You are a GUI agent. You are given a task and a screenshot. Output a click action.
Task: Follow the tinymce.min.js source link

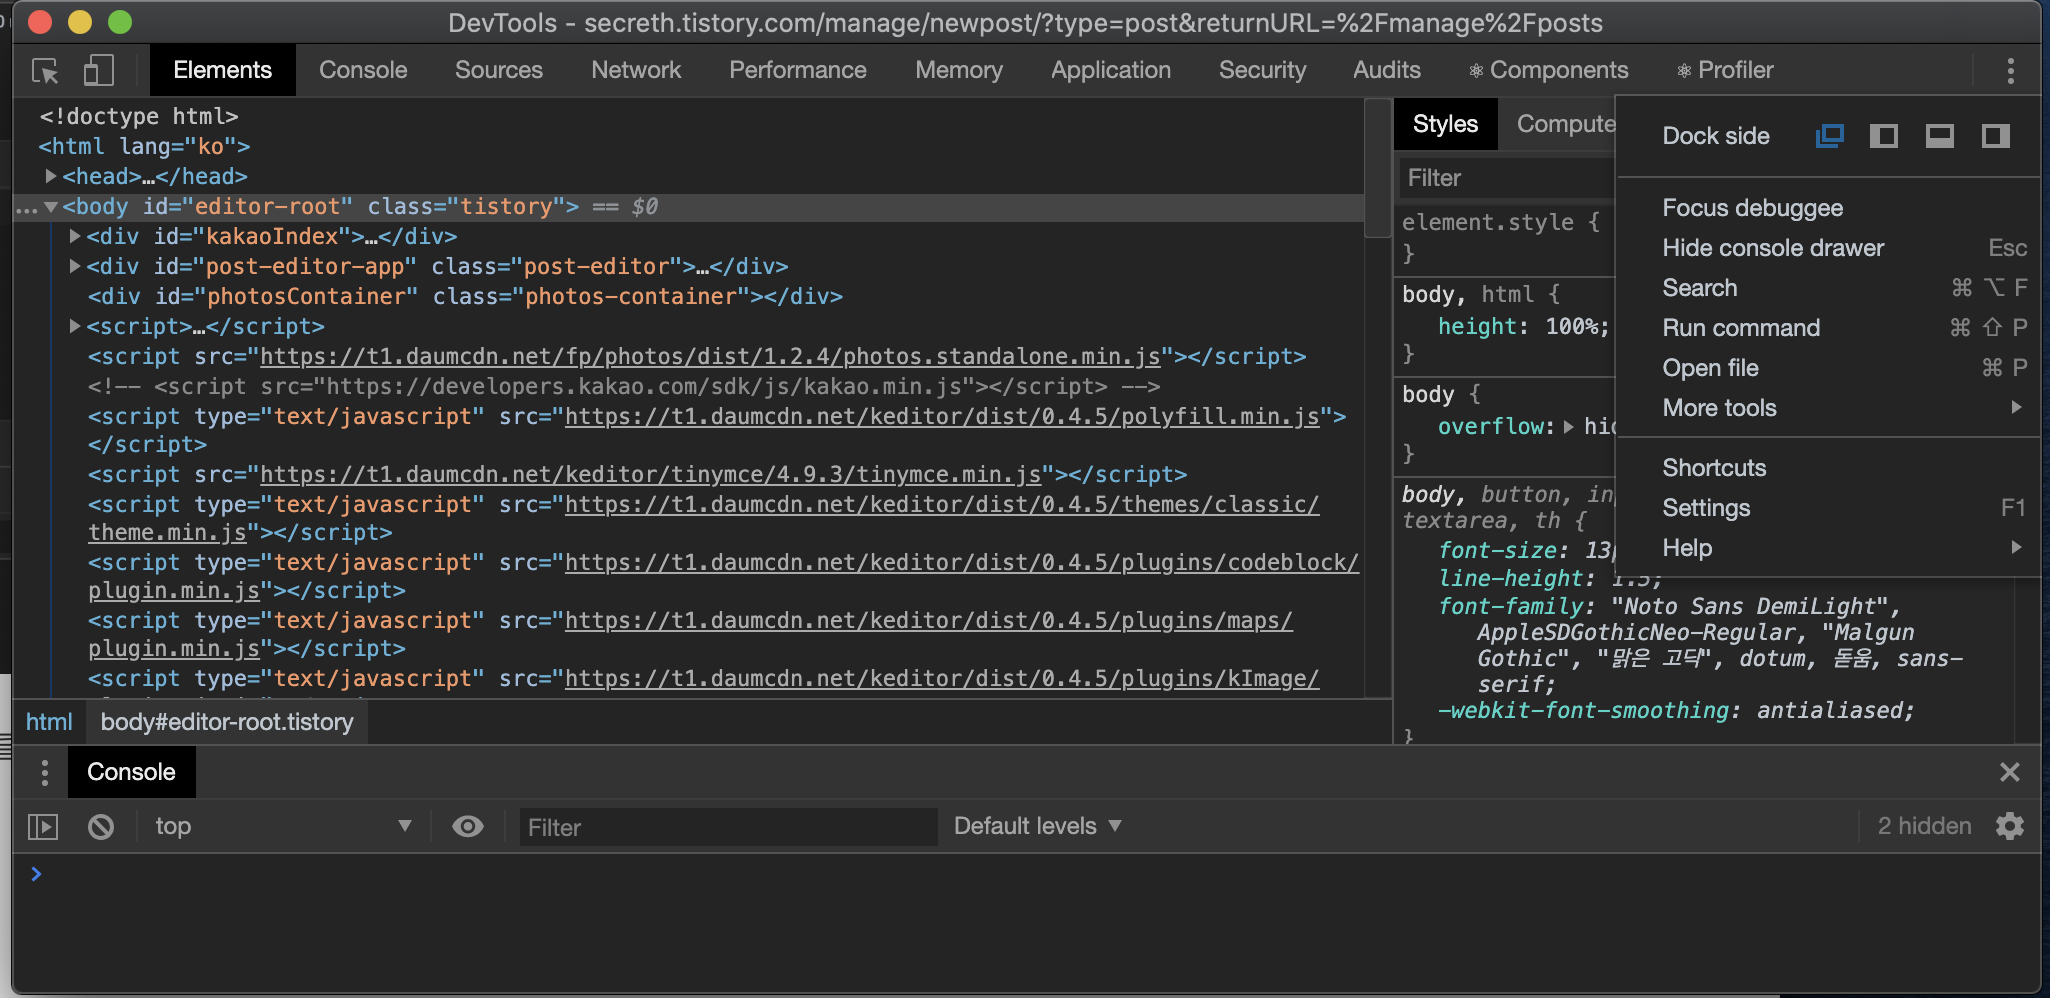point(651,475)
